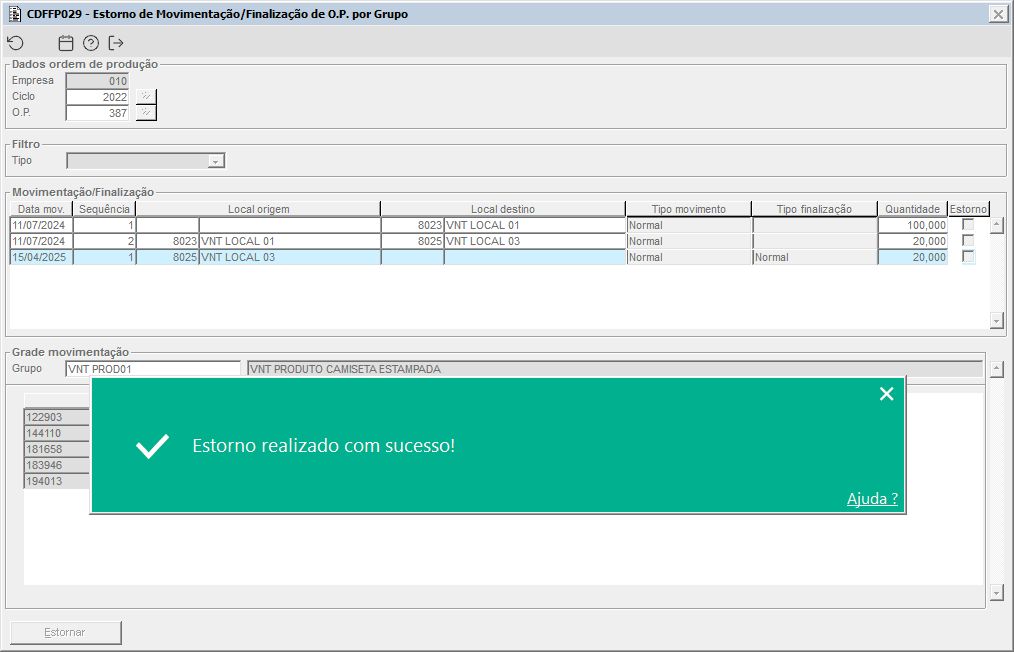
Task: Click the movement table scroll-up arrow
Action: pos(997,225)
